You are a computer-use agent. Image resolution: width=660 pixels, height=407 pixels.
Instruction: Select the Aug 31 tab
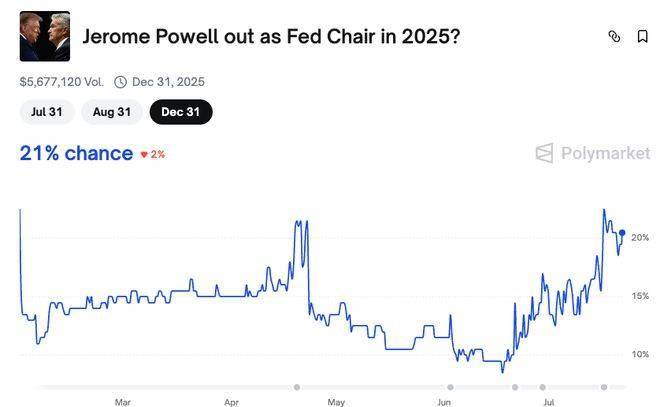point(111,112)
